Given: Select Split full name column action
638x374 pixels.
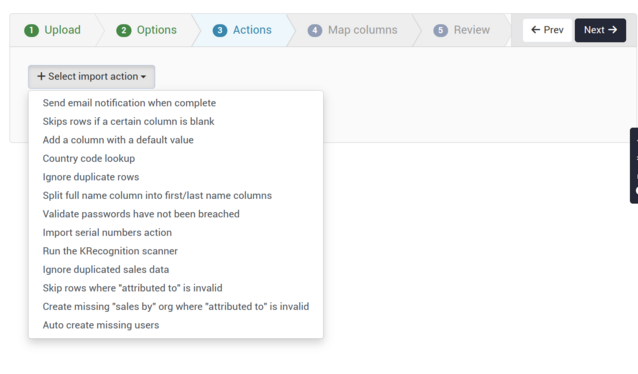Looking at the screenshot, I should tap(176, 195).
